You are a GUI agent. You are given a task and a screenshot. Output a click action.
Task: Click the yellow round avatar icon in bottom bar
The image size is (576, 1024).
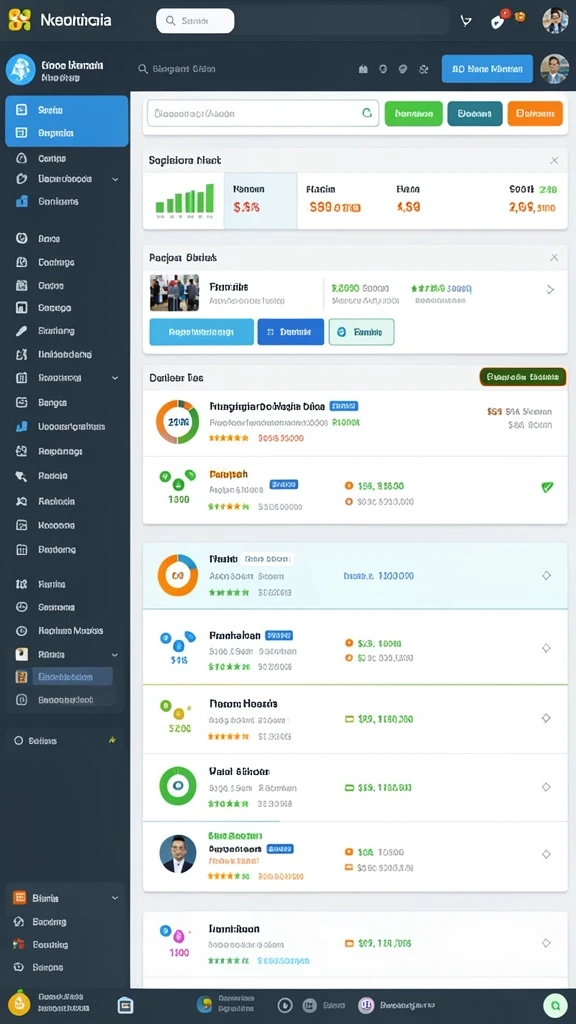(x=19, y=1003)
